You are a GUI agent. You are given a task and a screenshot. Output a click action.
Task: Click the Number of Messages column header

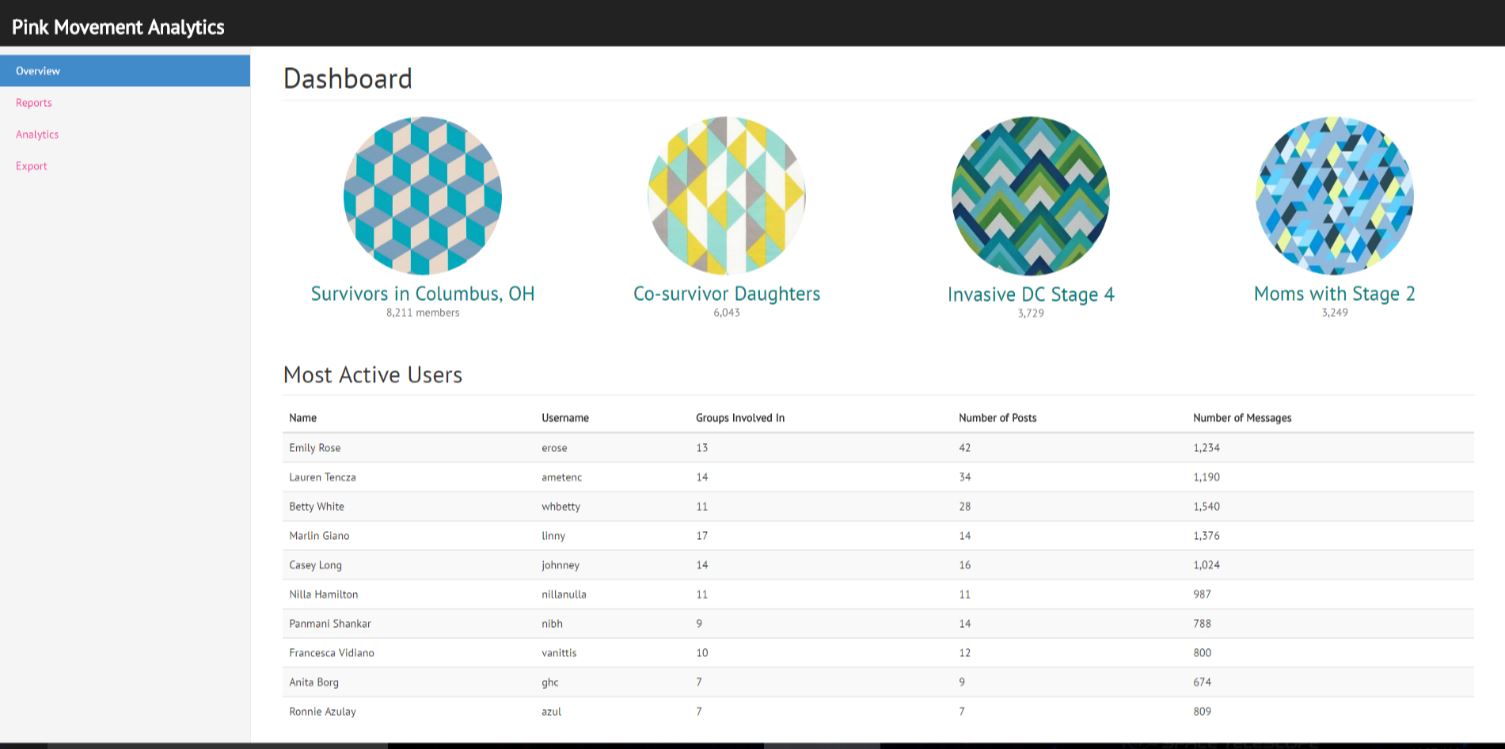tap(1242, 418)
